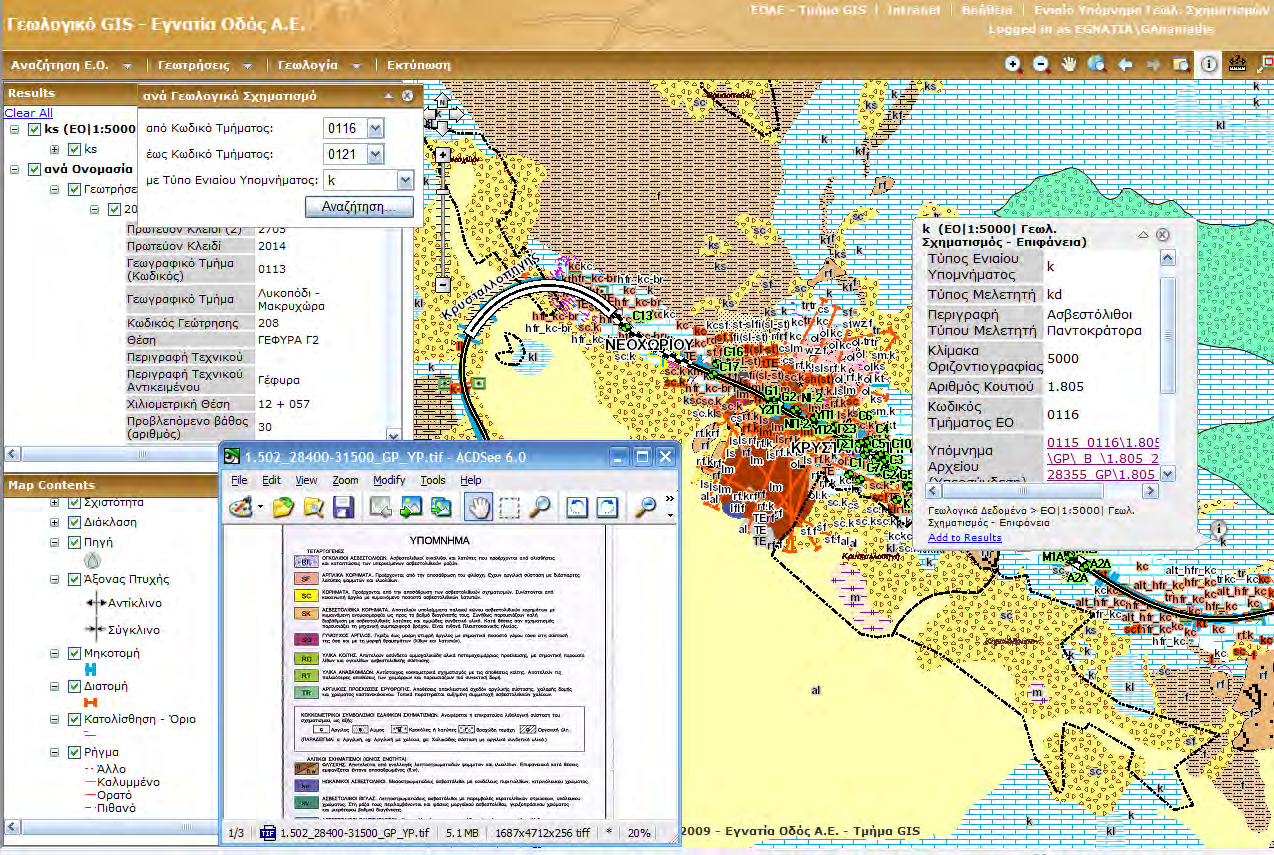Image resolution: width=1274 pixels, height=855 pixels.
Task: Activate the Pan hand tool in map toolbar
Action: tap(1069, 64)
